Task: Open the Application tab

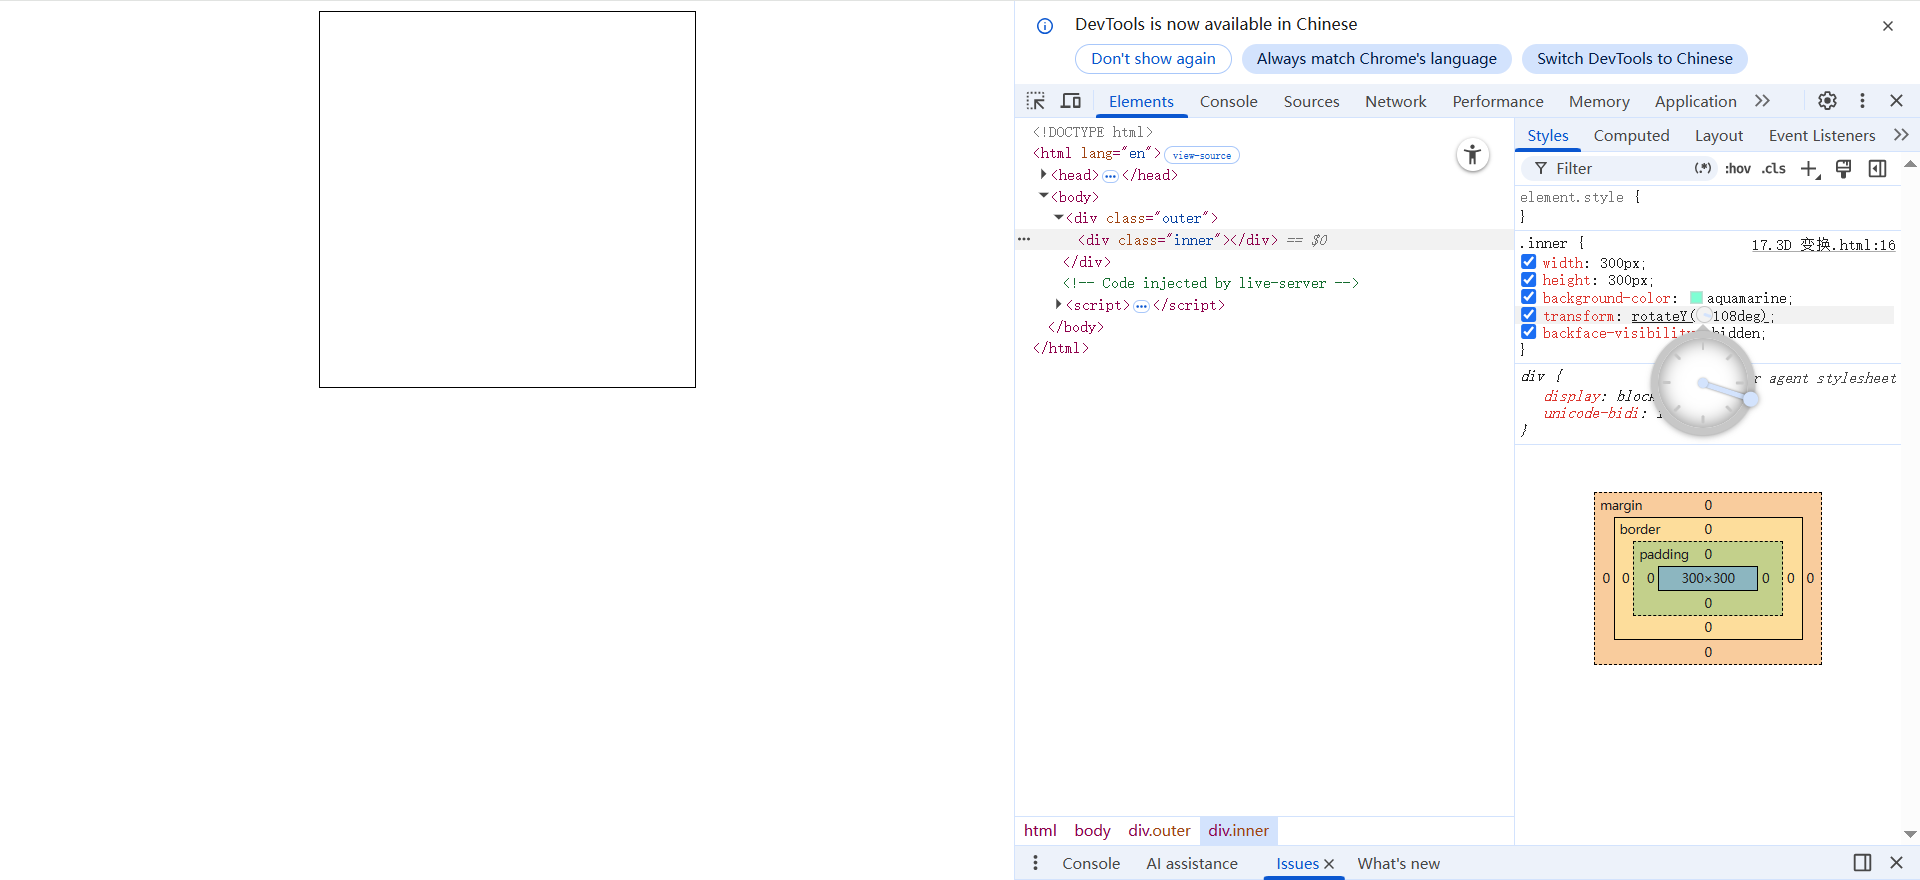Action: pos(1695,102)
